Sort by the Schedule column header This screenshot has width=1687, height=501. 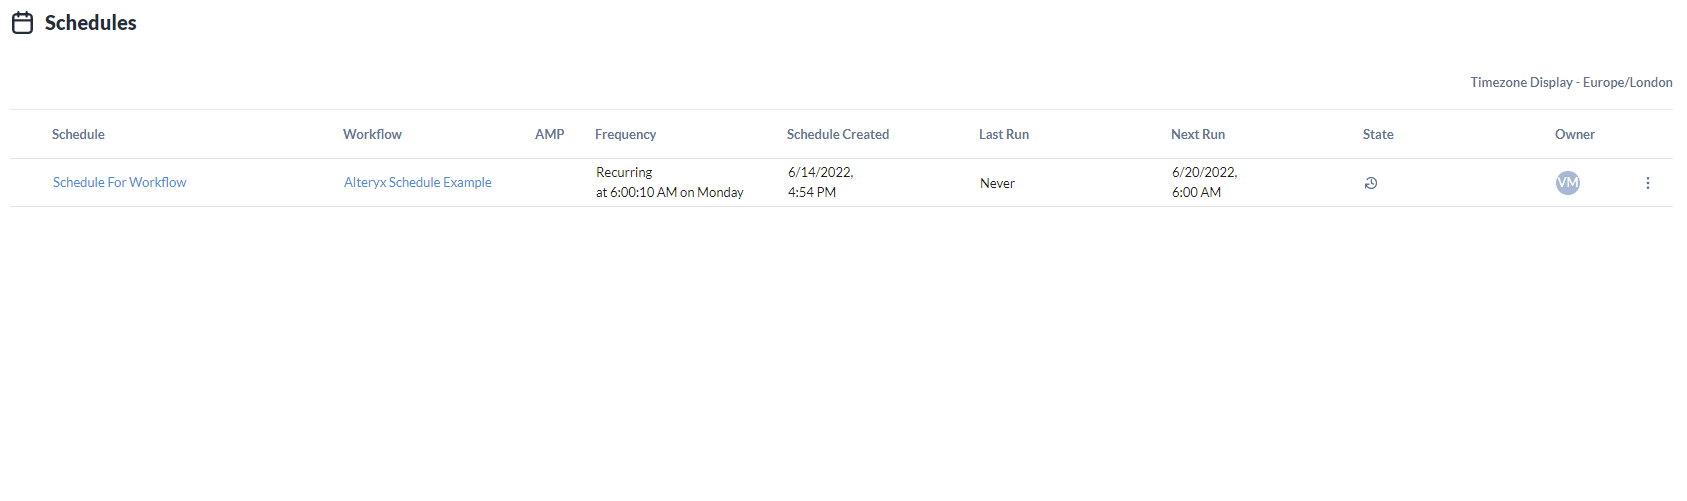tap(78, 134)
